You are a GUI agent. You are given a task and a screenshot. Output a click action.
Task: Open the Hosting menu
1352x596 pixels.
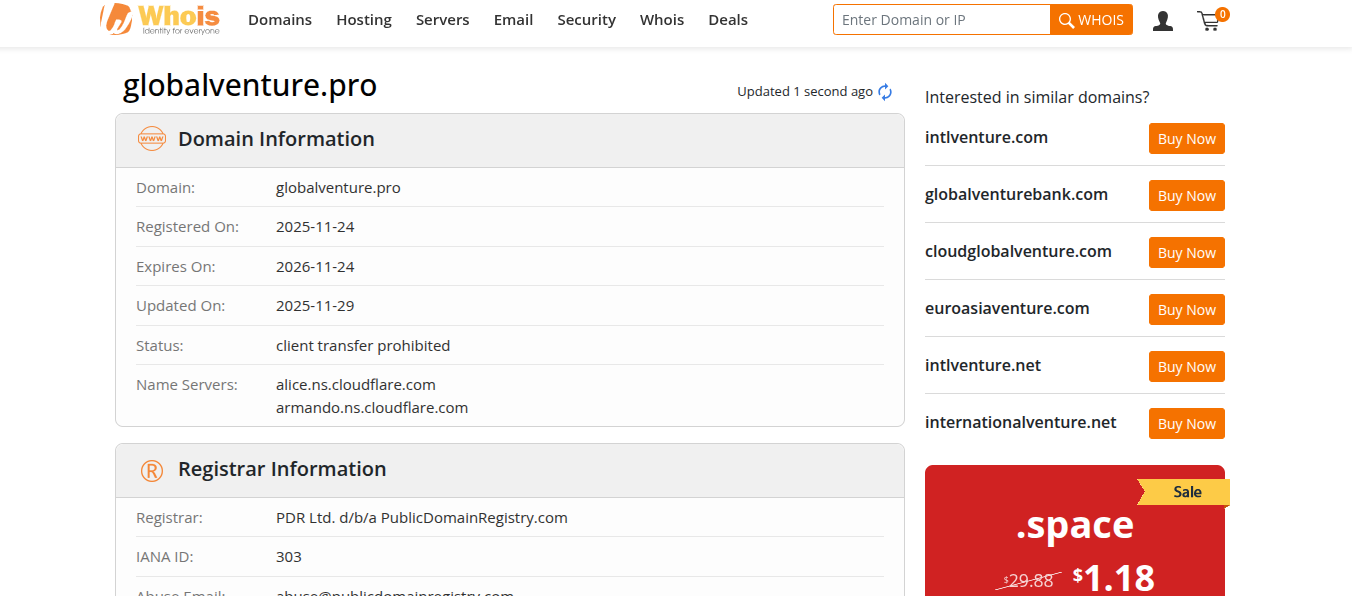coord(364,20)
